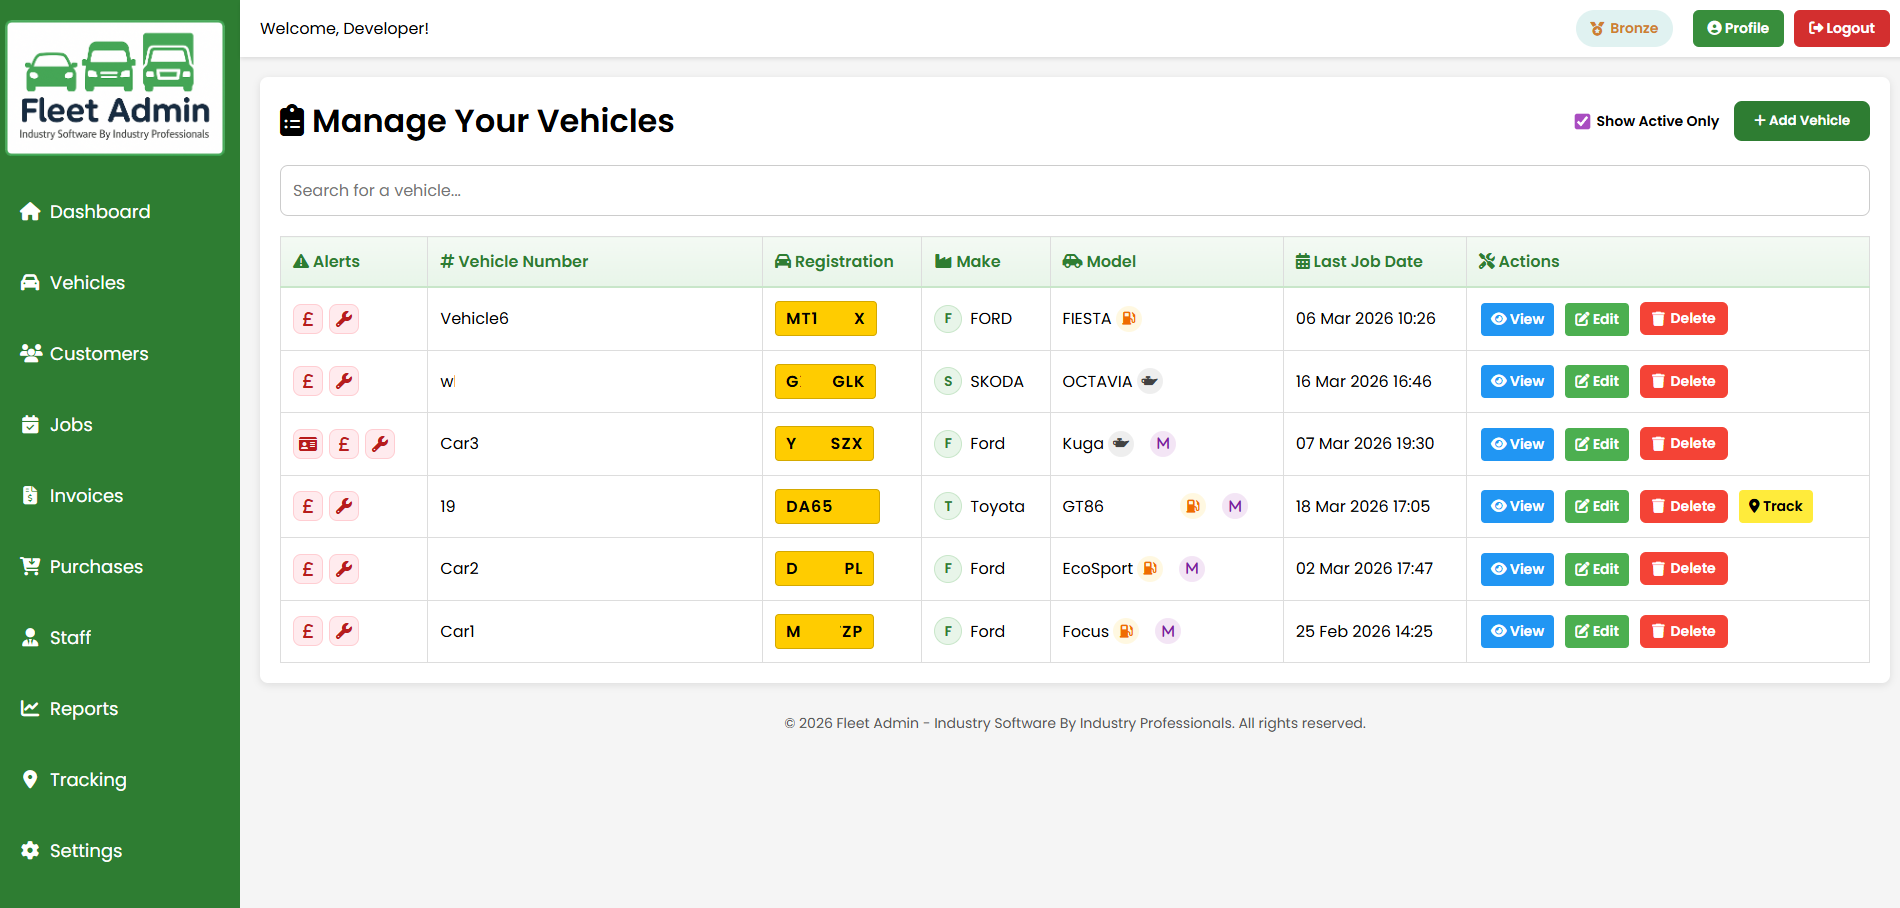Click the pound alert icon for Car3
This screenshot has width=1900, height=908.
(x=344, y=444)
